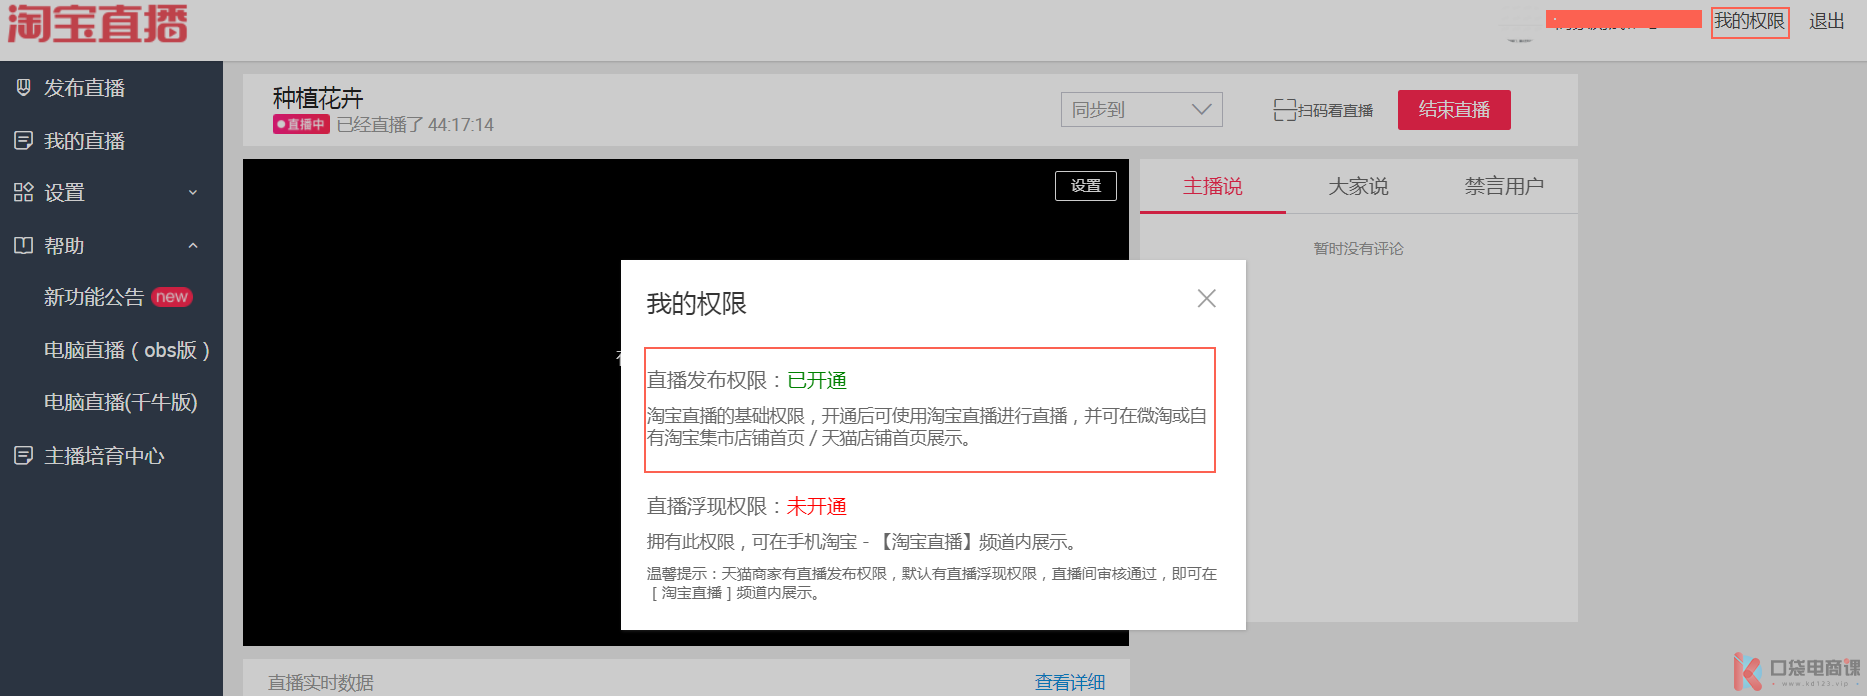Select the 主播说 tab

(1212, 187)
